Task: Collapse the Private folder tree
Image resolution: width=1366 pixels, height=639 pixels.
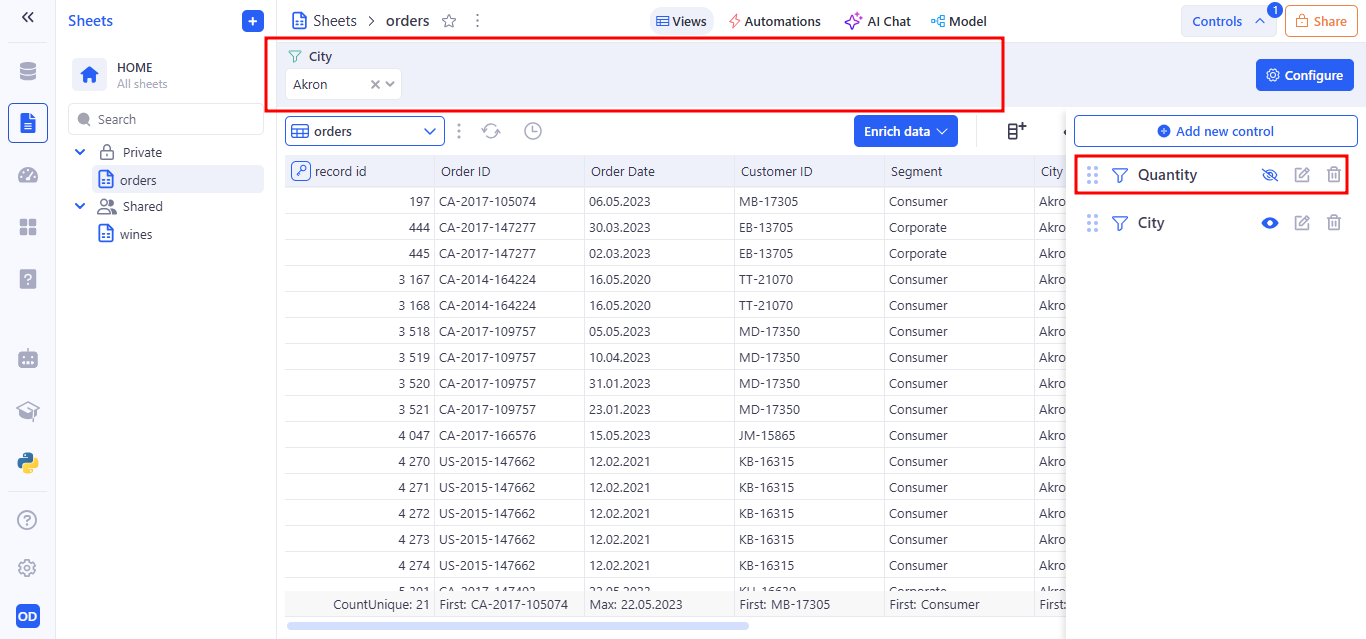Action: tap(80, 153)
